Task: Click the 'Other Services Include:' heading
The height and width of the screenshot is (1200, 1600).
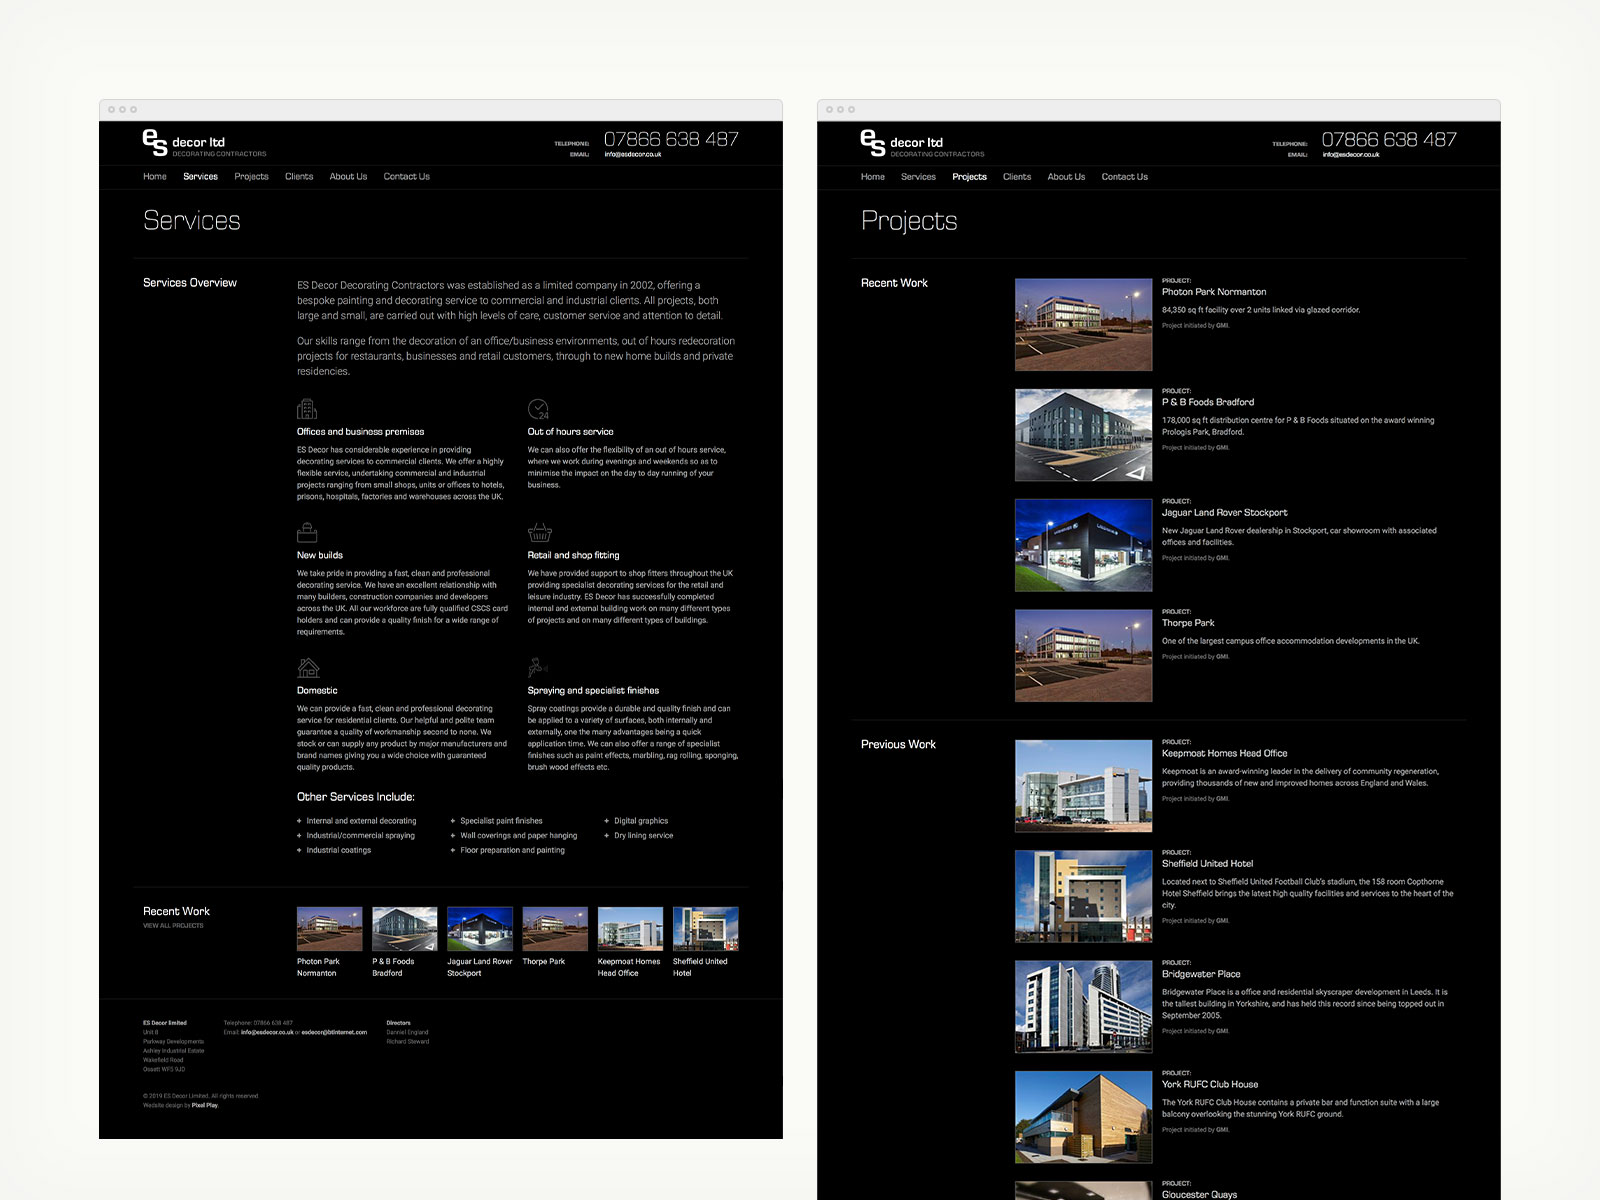Action: pyautogui.click(x=356, y=797)
